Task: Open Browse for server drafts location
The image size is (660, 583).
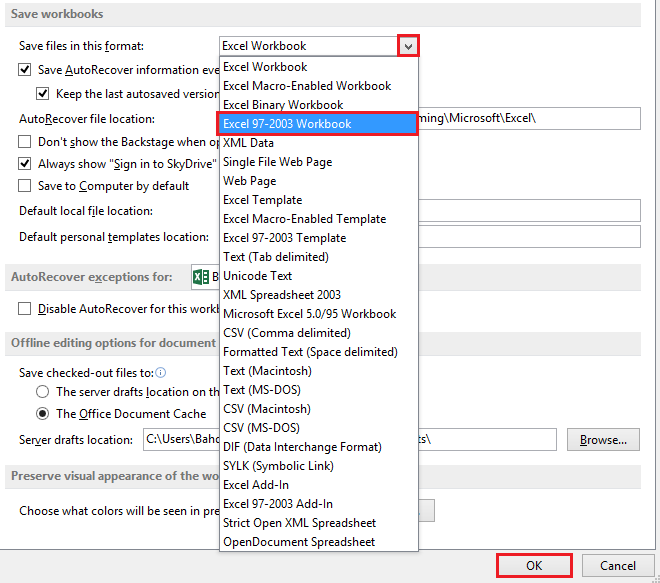Action: (603, 440)
